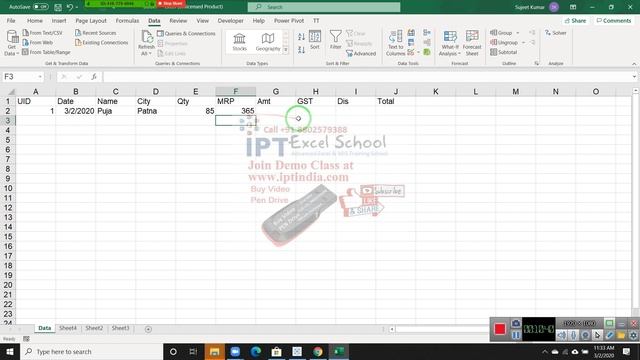Select the Patna cell

(156, 111)
